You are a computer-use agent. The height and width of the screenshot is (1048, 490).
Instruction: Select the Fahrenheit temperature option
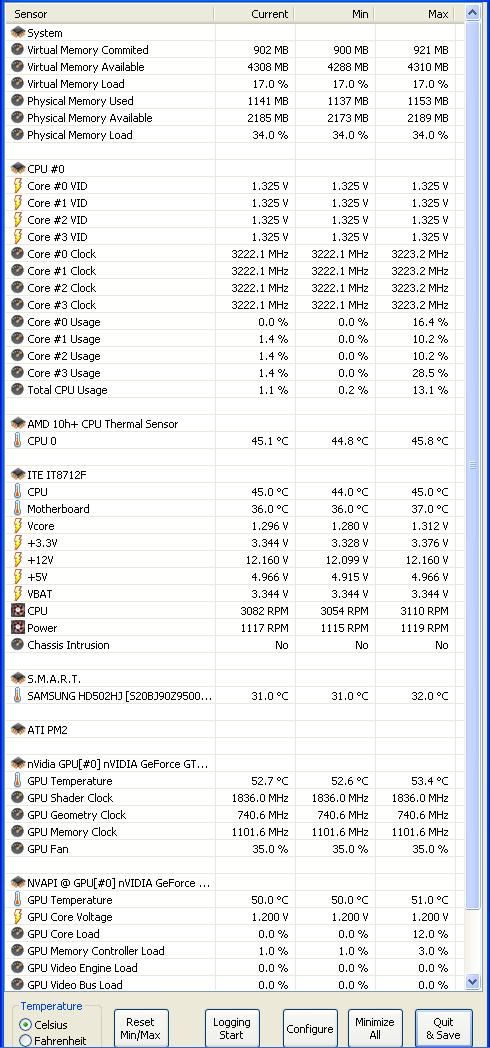tap(26, 1041)
